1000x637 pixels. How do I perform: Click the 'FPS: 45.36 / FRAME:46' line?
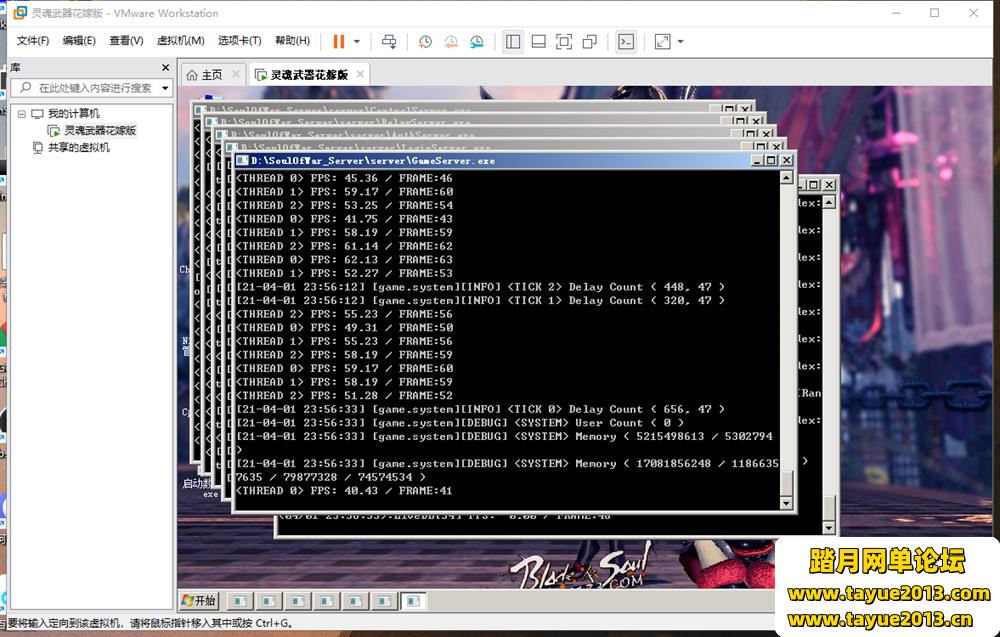pyautogui.click(x=344, y=179)
